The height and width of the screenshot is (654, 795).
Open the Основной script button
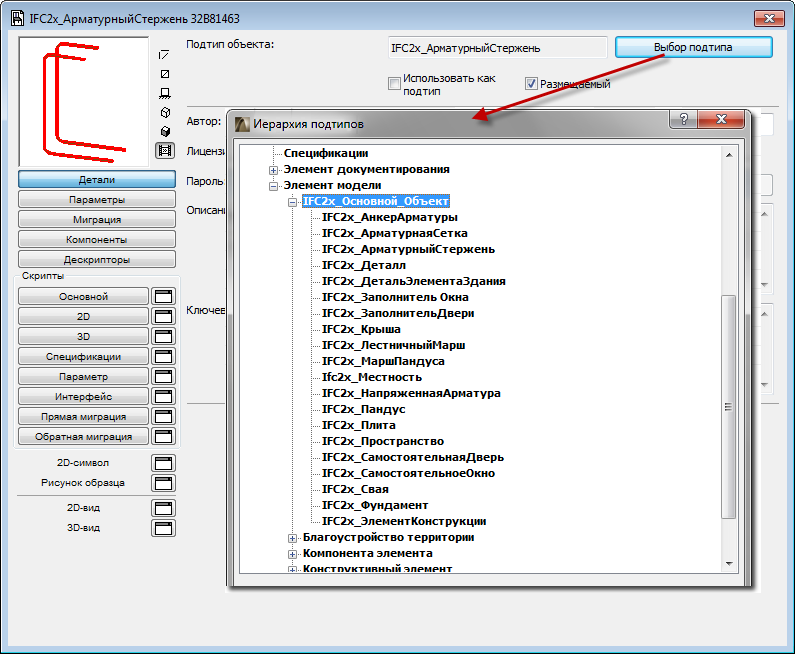coord(84,296)
